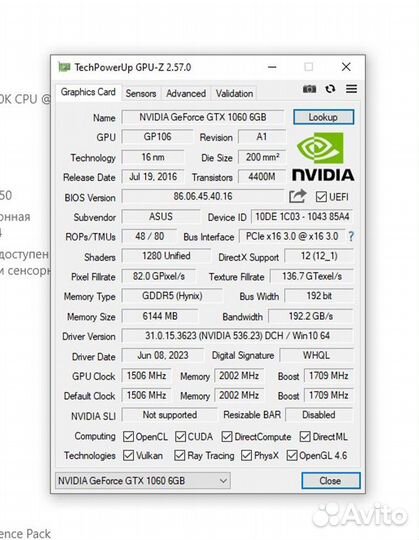The width and height of the screenshot is (419, 540).
Task: Toggle the DirectCompute checkbox
Action: (x=227, y=437)
